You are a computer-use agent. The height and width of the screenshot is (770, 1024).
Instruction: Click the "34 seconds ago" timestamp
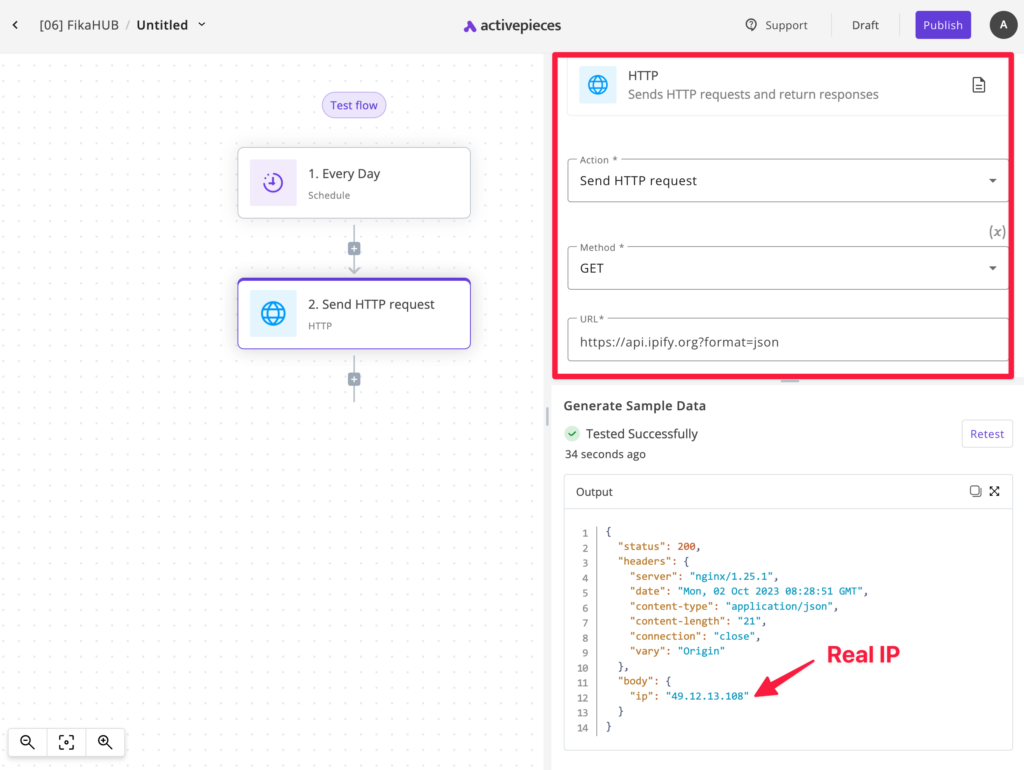pos(605,454)
